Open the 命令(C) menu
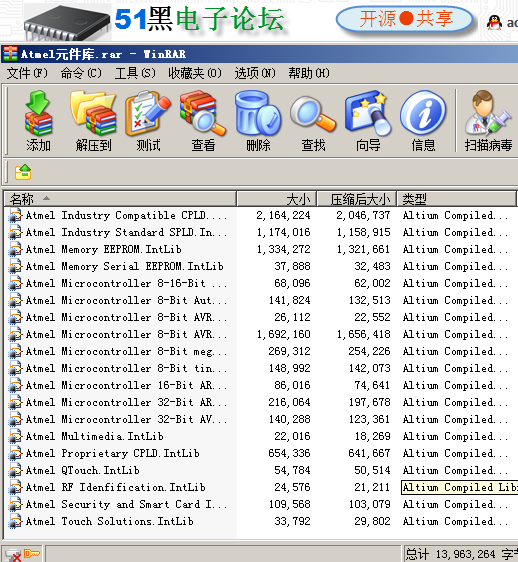This screenshot has width=518, height=562. tap(81, 73)
